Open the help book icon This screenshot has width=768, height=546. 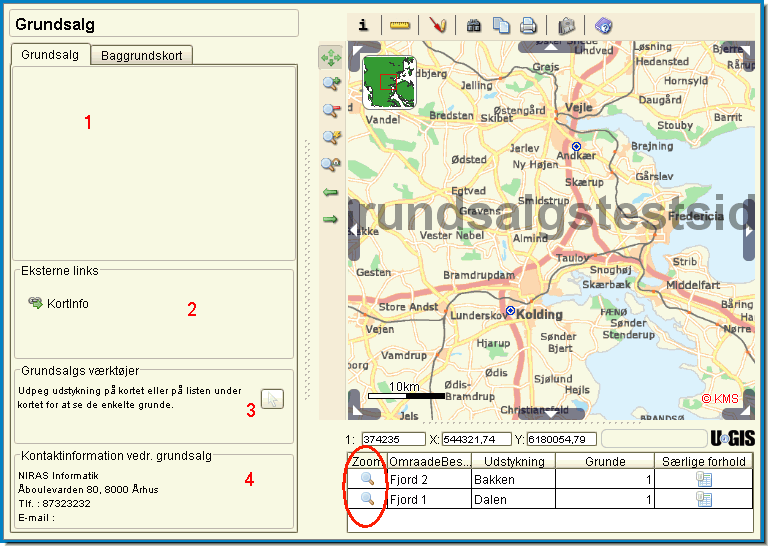tap(603, 25)
